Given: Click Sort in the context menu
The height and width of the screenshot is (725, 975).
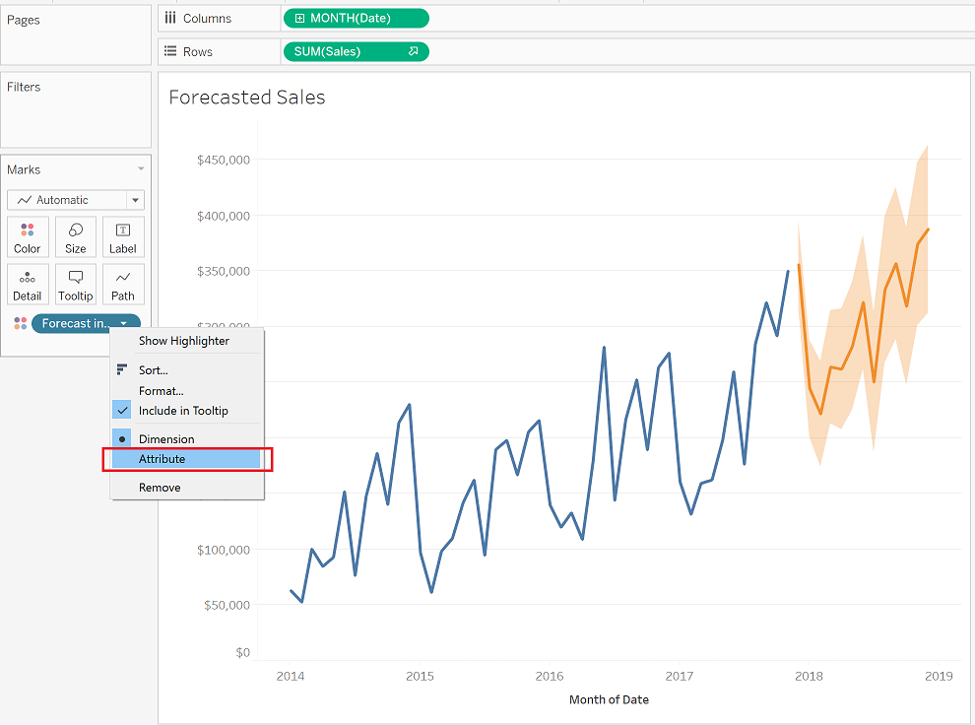Looking at the screenshot, I should pyautogui.click(x=153, y=369).
